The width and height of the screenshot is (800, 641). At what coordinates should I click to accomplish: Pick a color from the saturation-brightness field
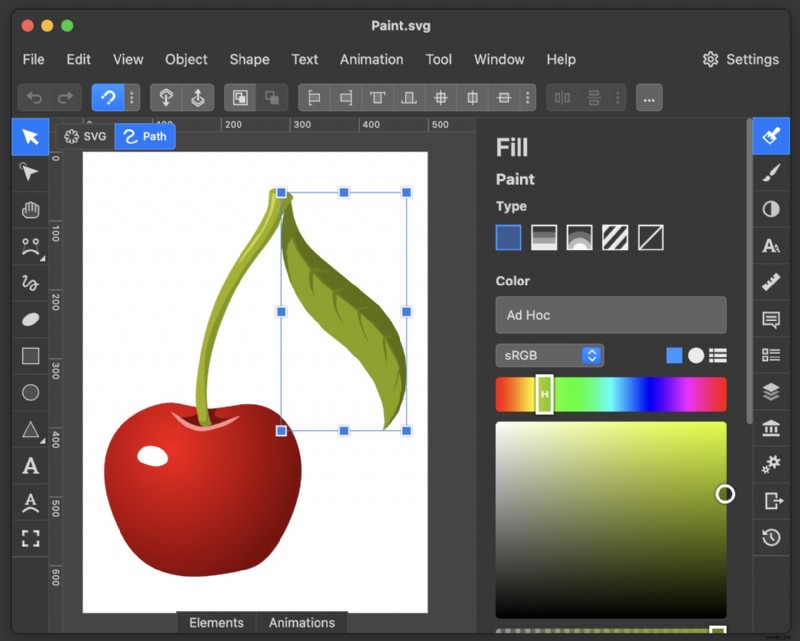(x=610, y=520)
